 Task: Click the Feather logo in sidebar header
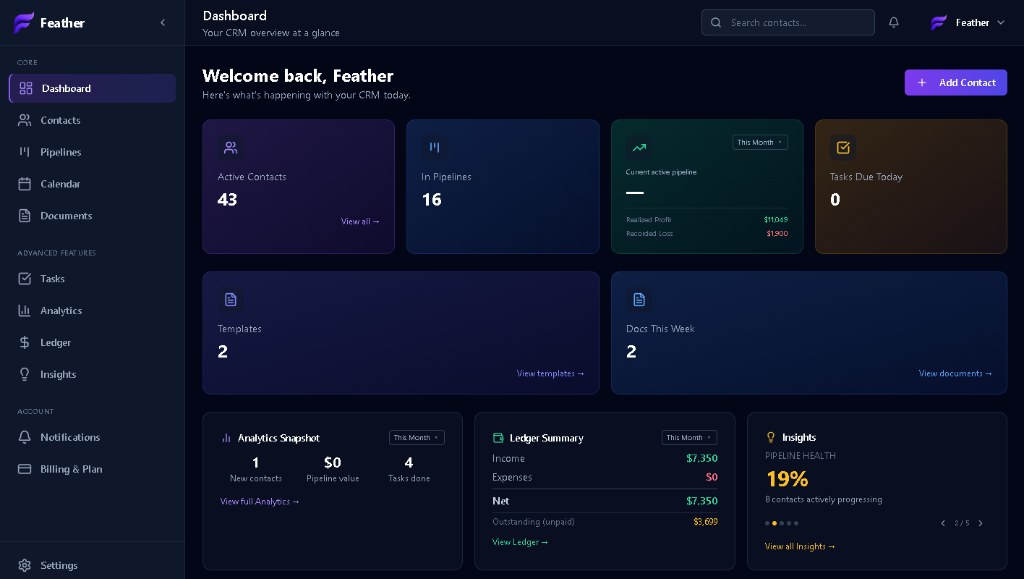tap(24, 23)
